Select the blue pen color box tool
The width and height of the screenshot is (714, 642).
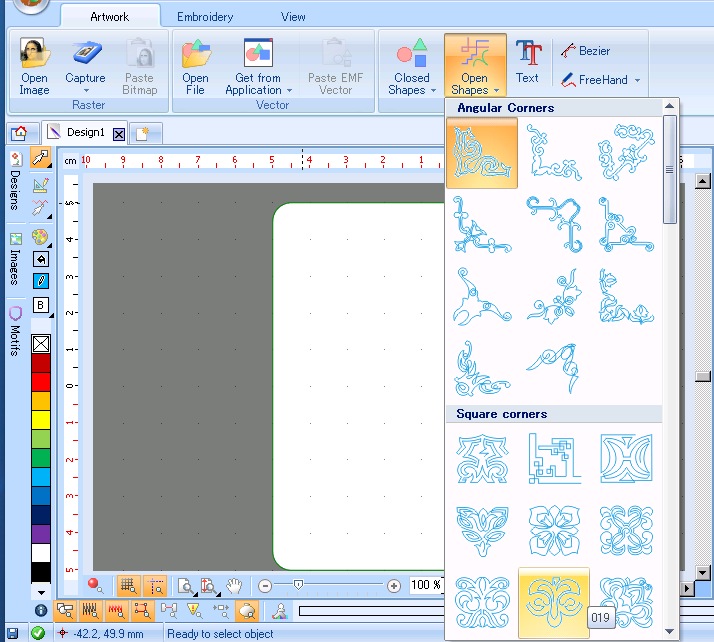[x=41, y=281]
